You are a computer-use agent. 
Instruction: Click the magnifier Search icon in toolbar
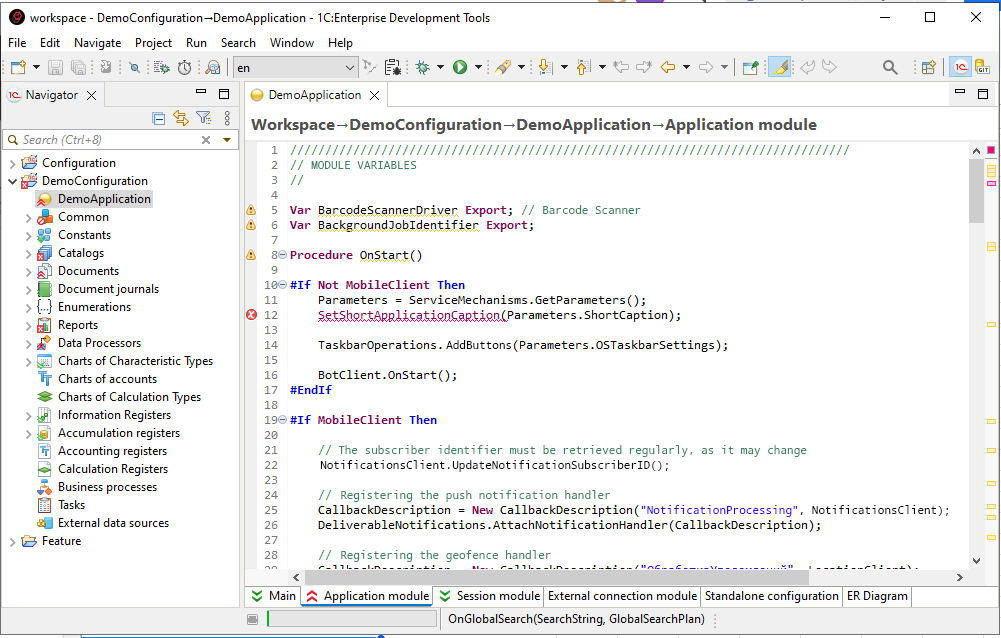(890, 67)
